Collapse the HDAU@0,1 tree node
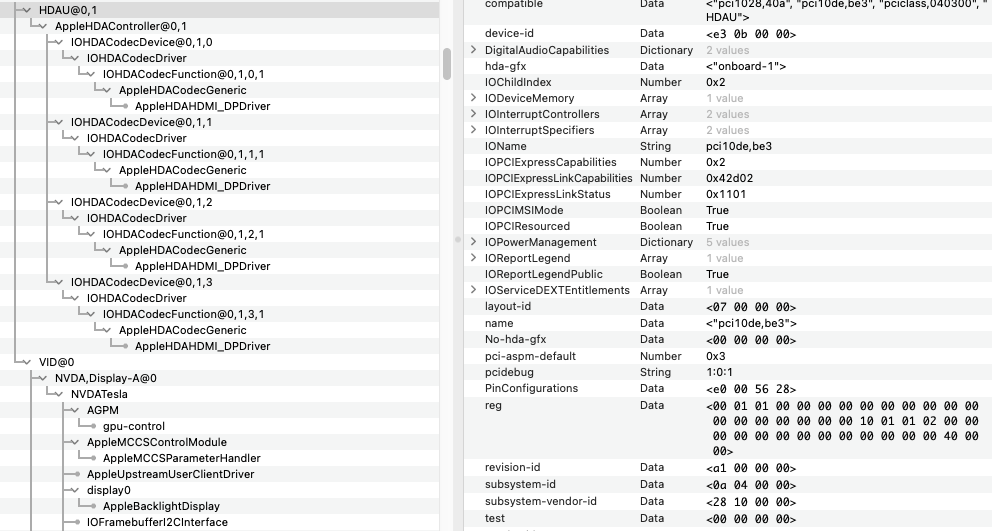The image size is (992, 531). coord(27,10)
